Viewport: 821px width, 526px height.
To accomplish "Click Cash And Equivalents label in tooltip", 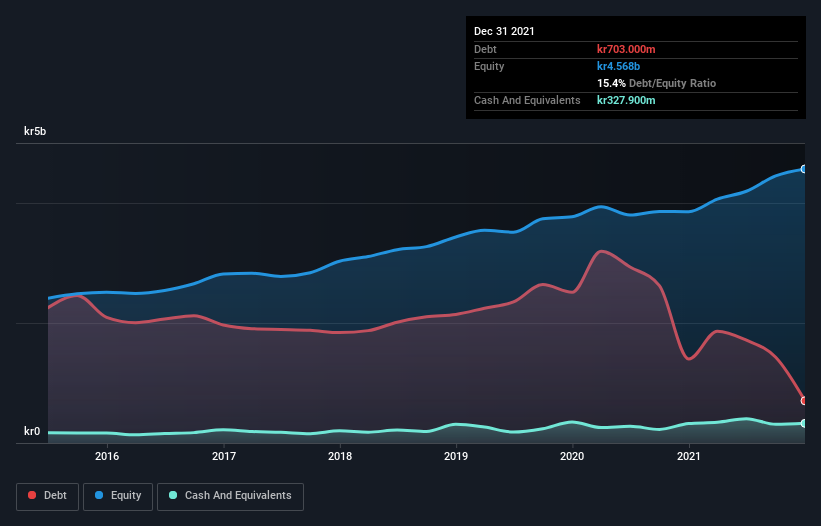I will point(527,100).
